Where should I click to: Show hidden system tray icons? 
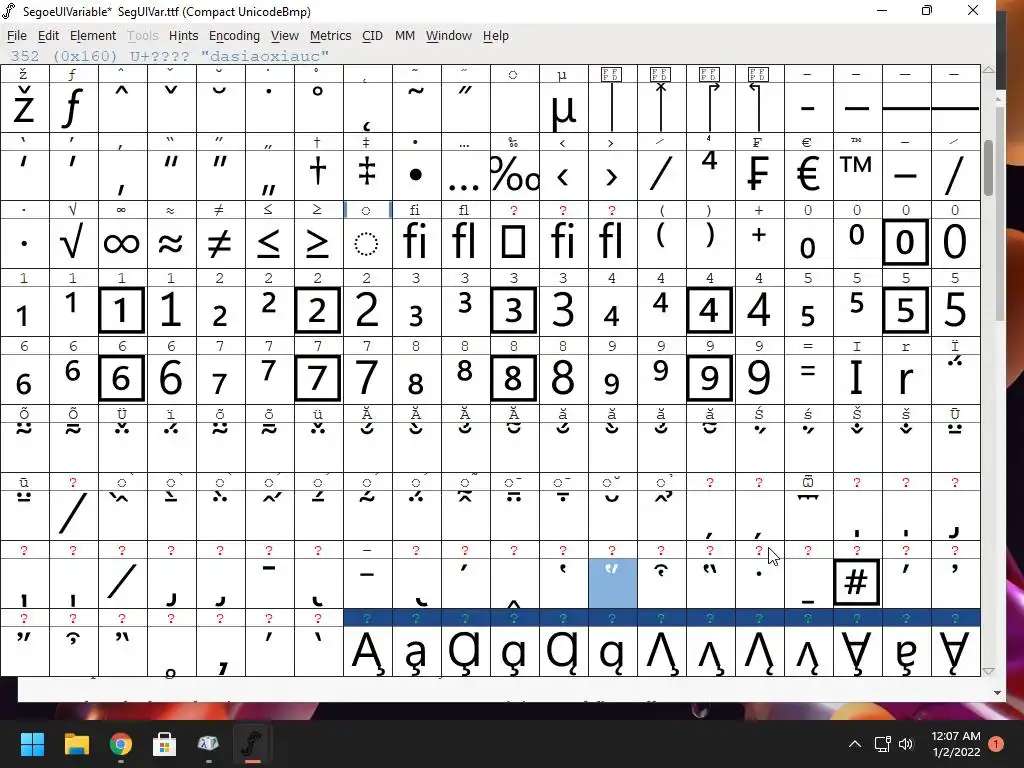click(855, 744)
